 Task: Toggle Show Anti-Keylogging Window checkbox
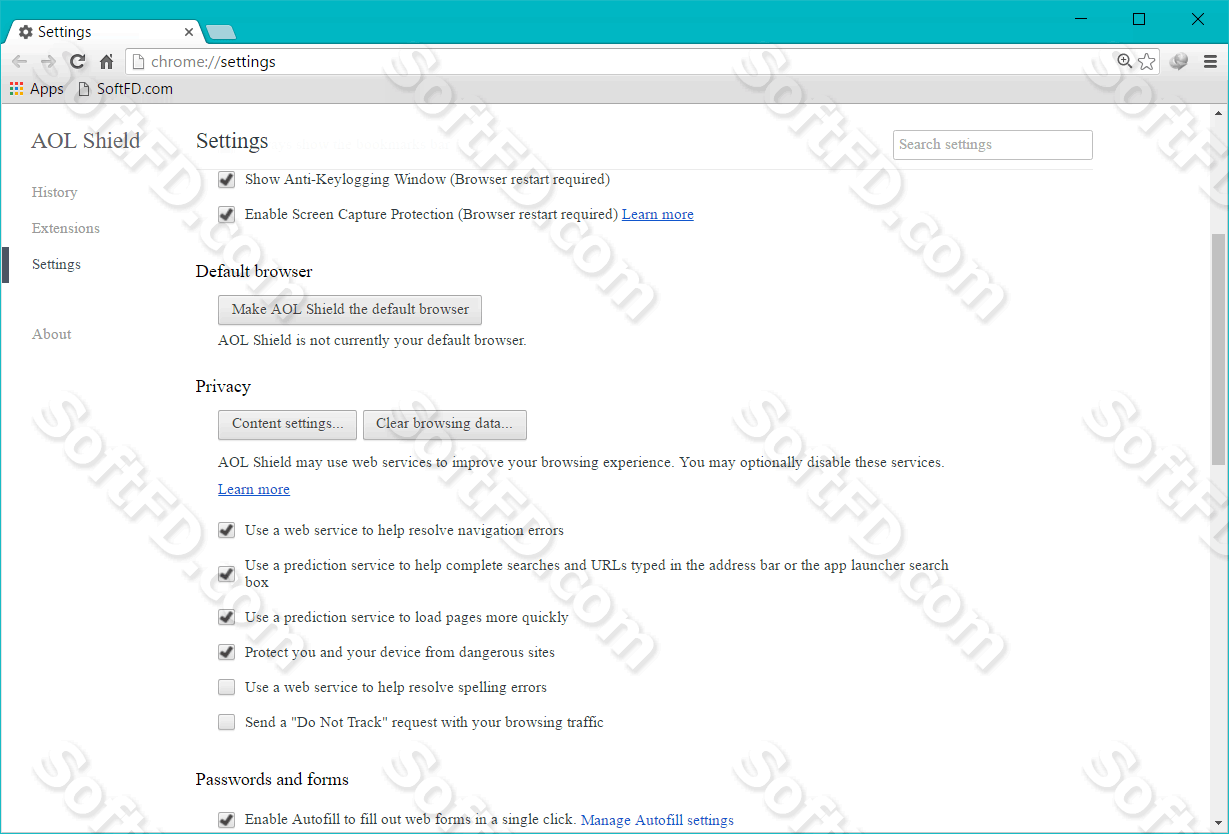pos(227,180)
